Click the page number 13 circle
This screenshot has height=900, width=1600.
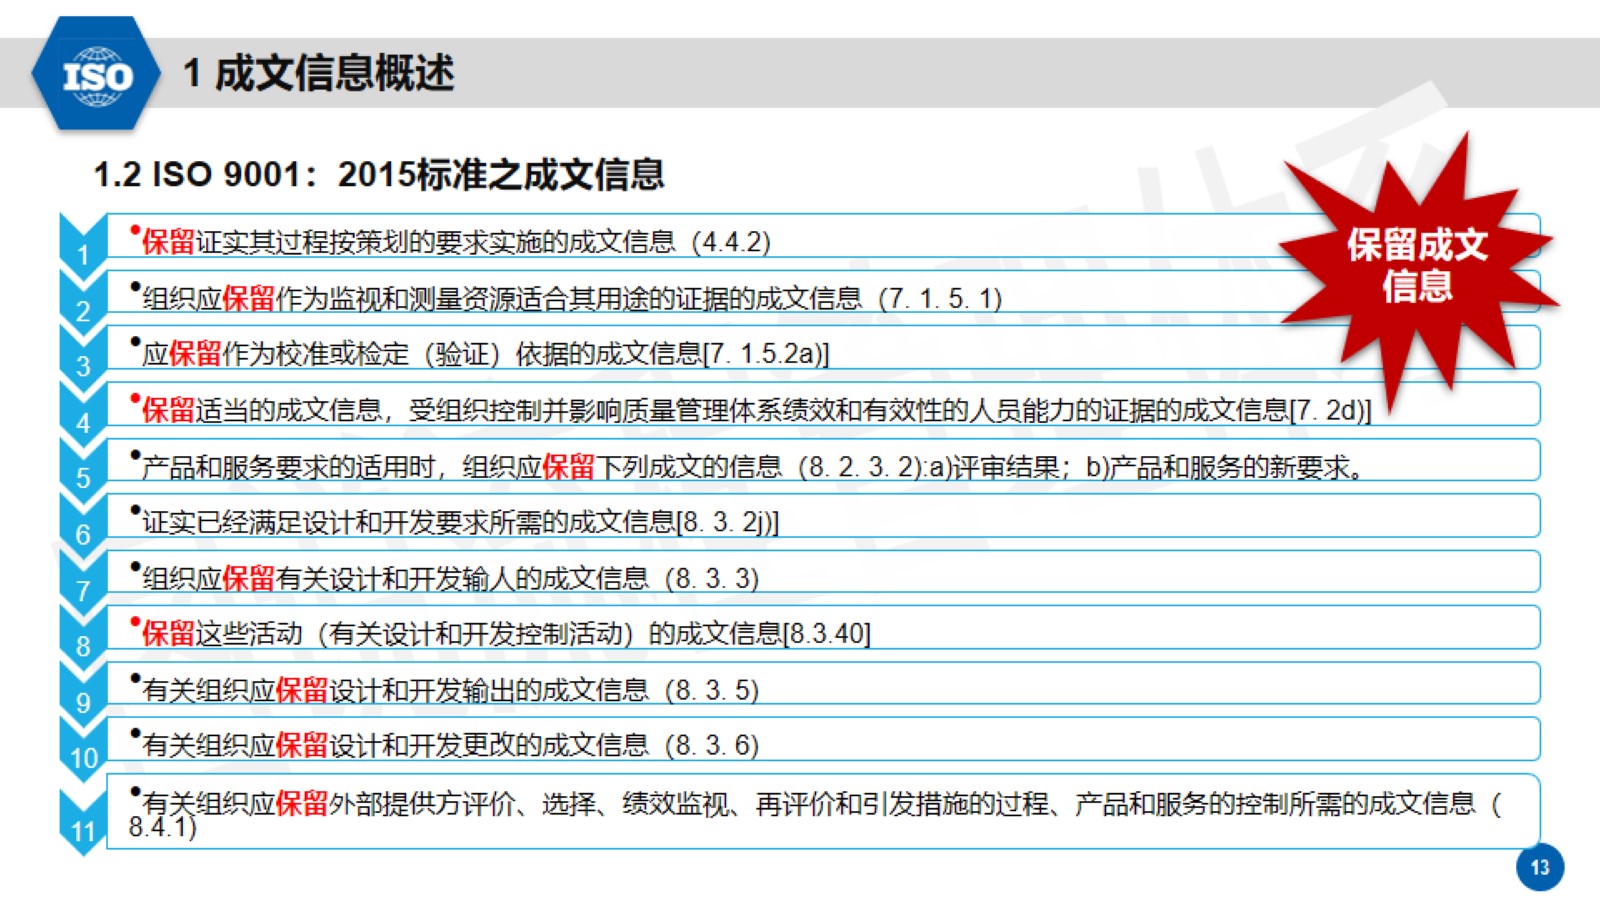pyautogui.click(x=1540, y=867)
